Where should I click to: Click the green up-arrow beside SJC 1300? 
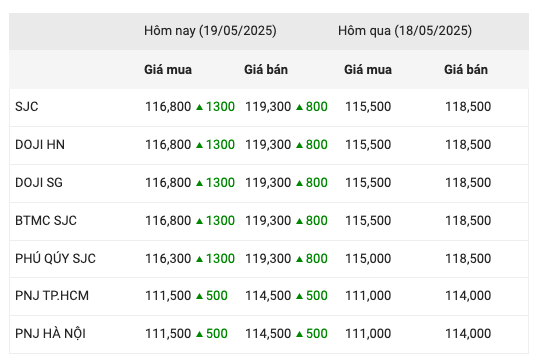point(200,107)
